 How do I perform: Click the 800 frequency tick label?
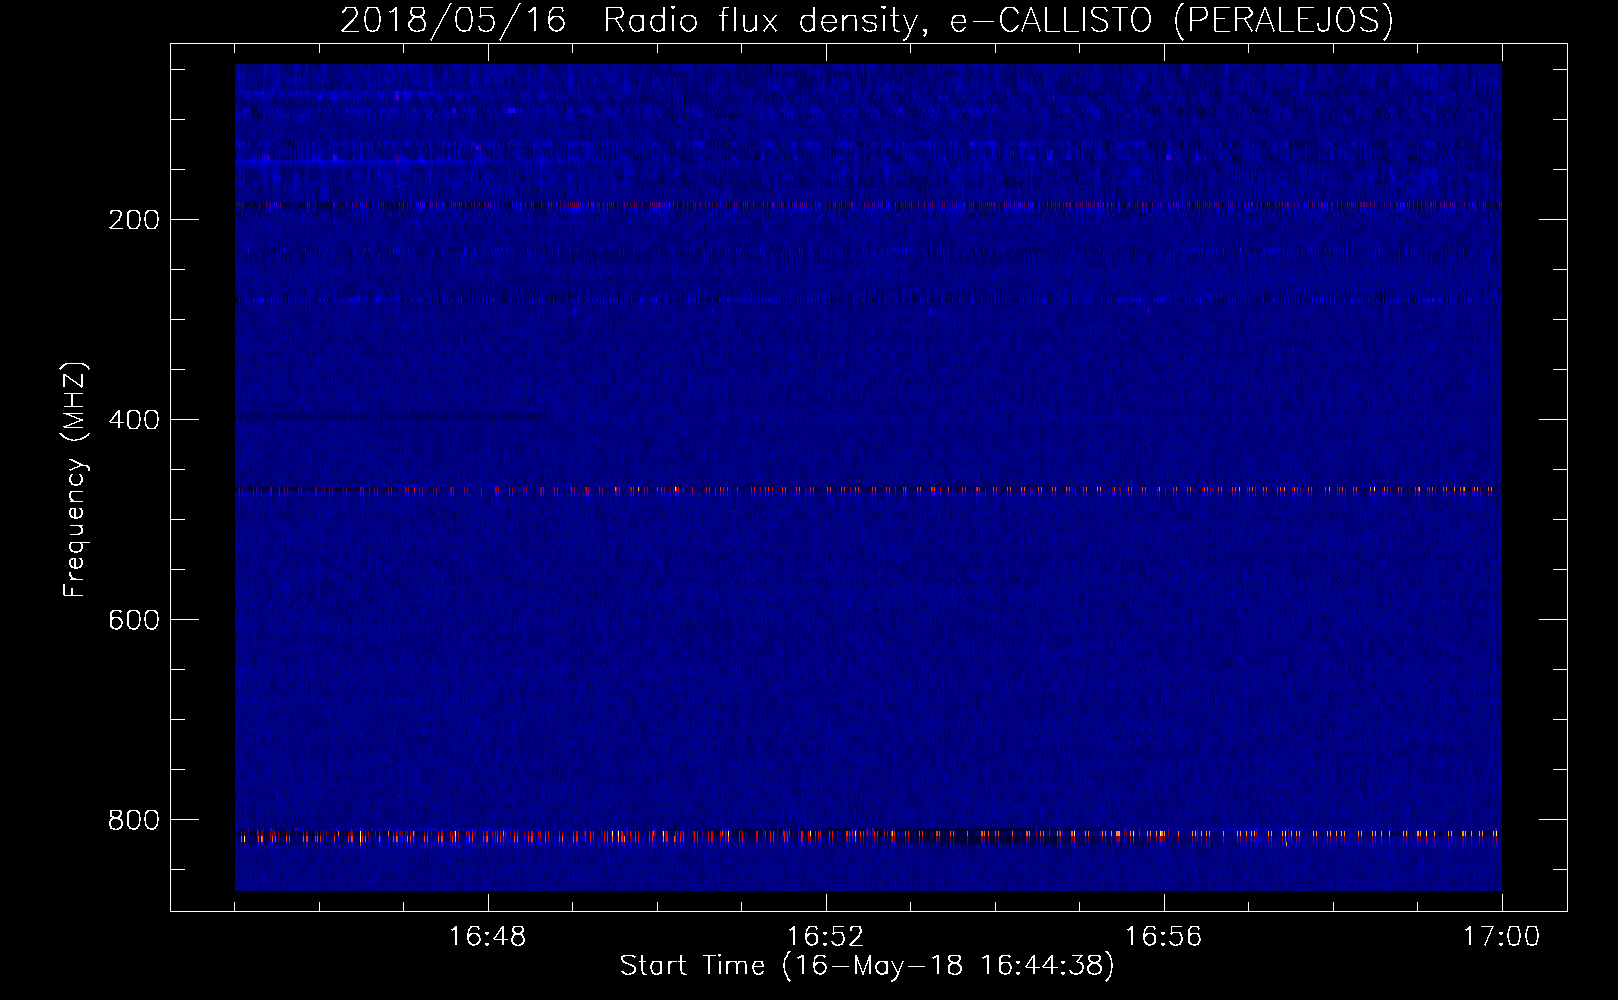tap(134, 820)
